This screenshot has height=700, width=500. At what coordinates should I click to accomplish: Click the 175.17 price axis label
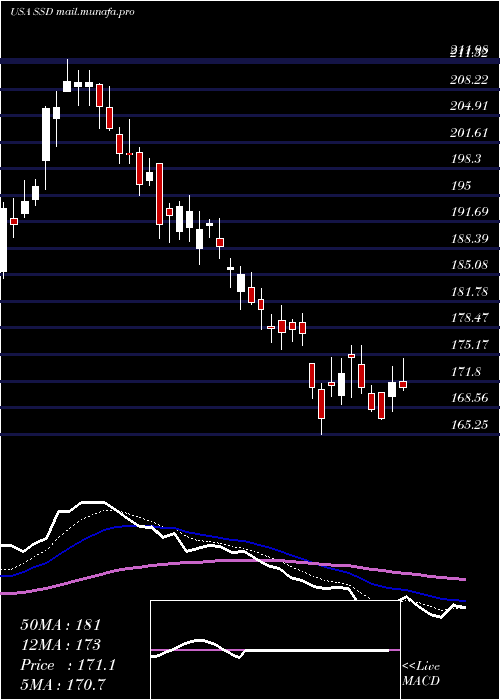(x=469, y=345)
